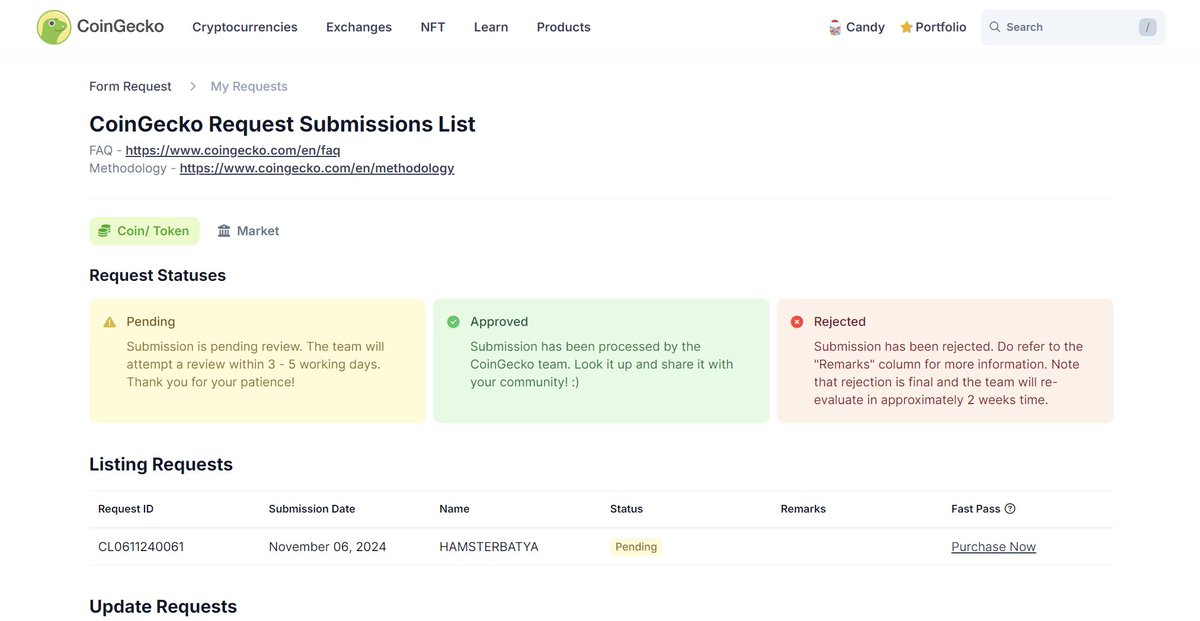Image resolution: width=1200 pixels, height=621 pixels.
Task: Click the Update Requests heading
Action: 163,607
